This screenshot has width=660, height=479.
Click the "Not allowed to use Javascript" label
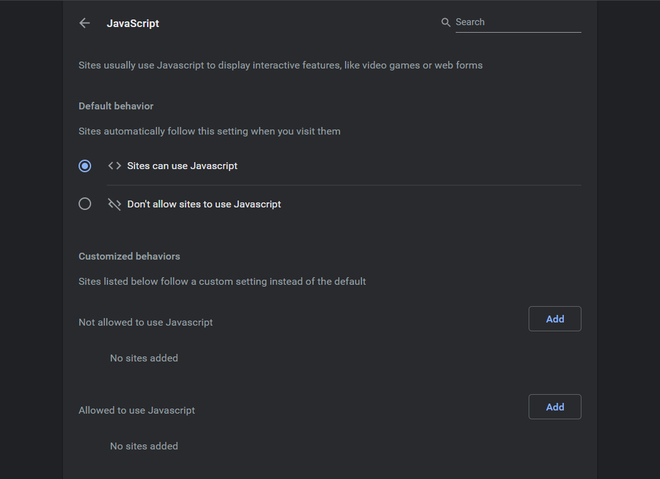coord(146,322)
